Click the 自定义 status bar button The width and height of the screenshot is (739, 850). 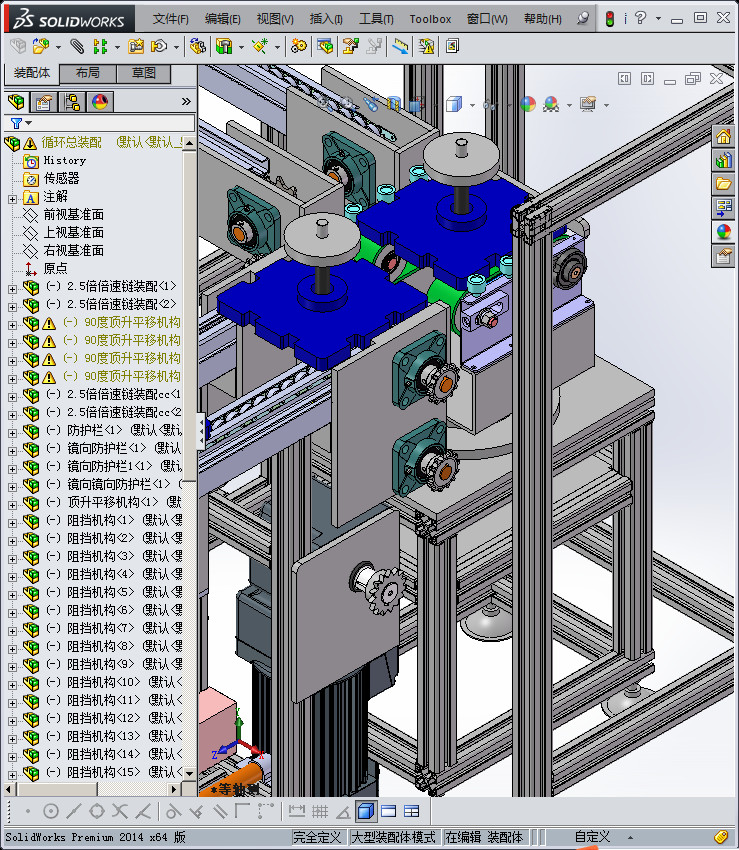coord(593,838)
